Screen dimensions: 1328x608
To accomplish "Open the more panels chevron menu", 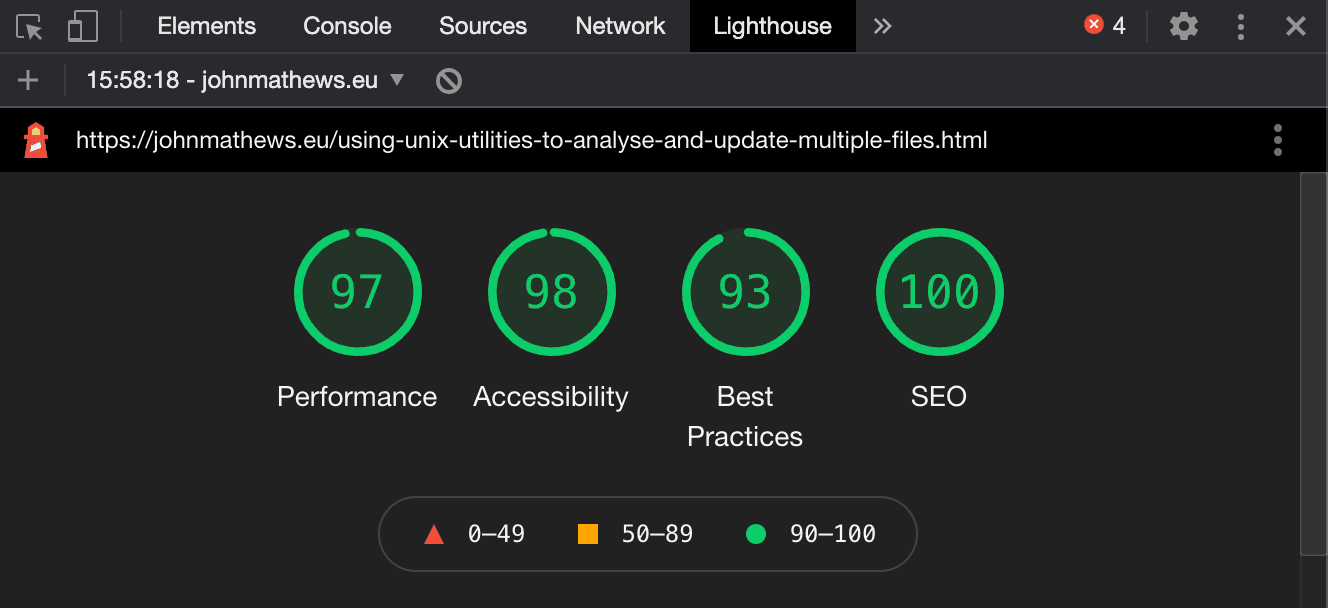I will 882,26.
